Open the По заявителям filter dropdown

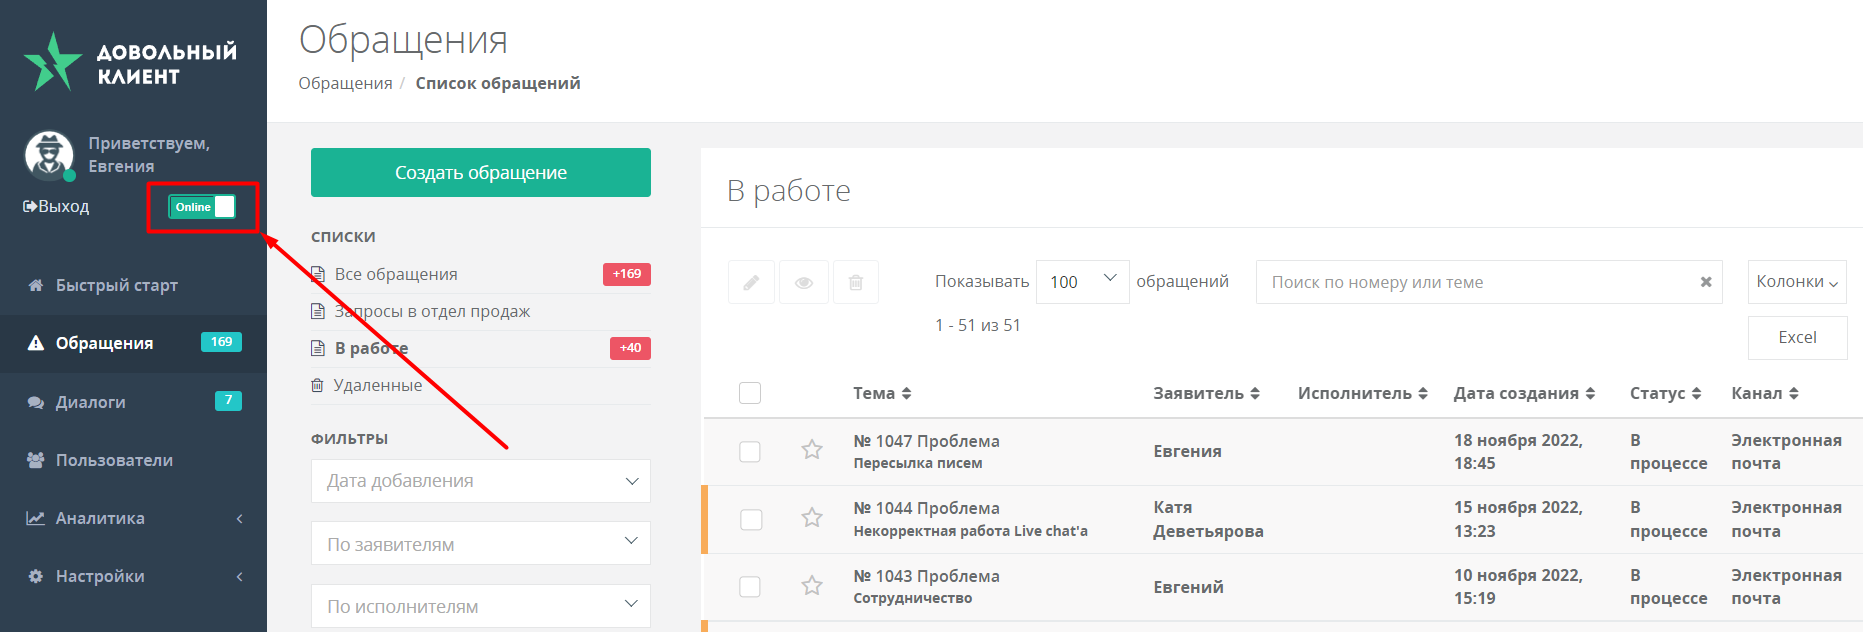click(481, 543)
